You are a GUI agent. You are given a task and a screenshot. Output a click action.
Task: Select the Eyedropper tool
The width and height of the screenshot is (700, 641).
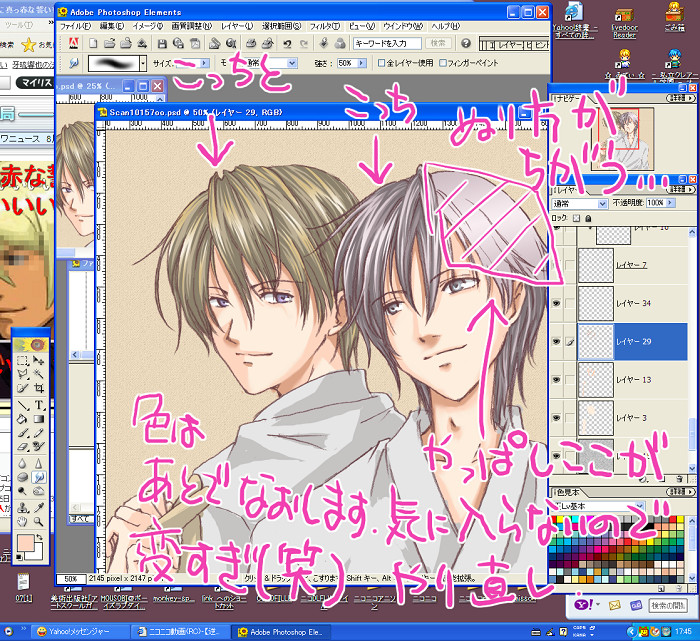coord(39,508)
